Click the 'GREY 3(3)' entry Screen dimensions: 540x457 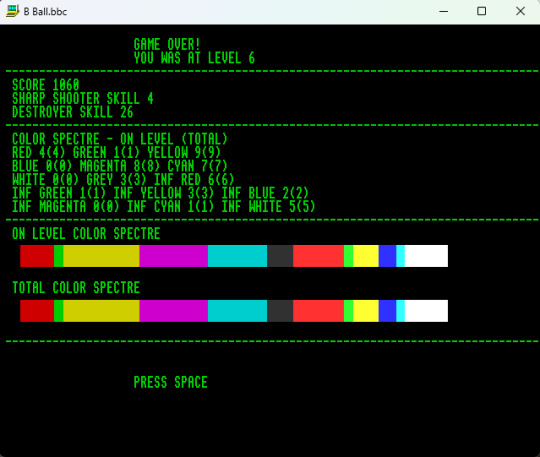click(116, 179)
